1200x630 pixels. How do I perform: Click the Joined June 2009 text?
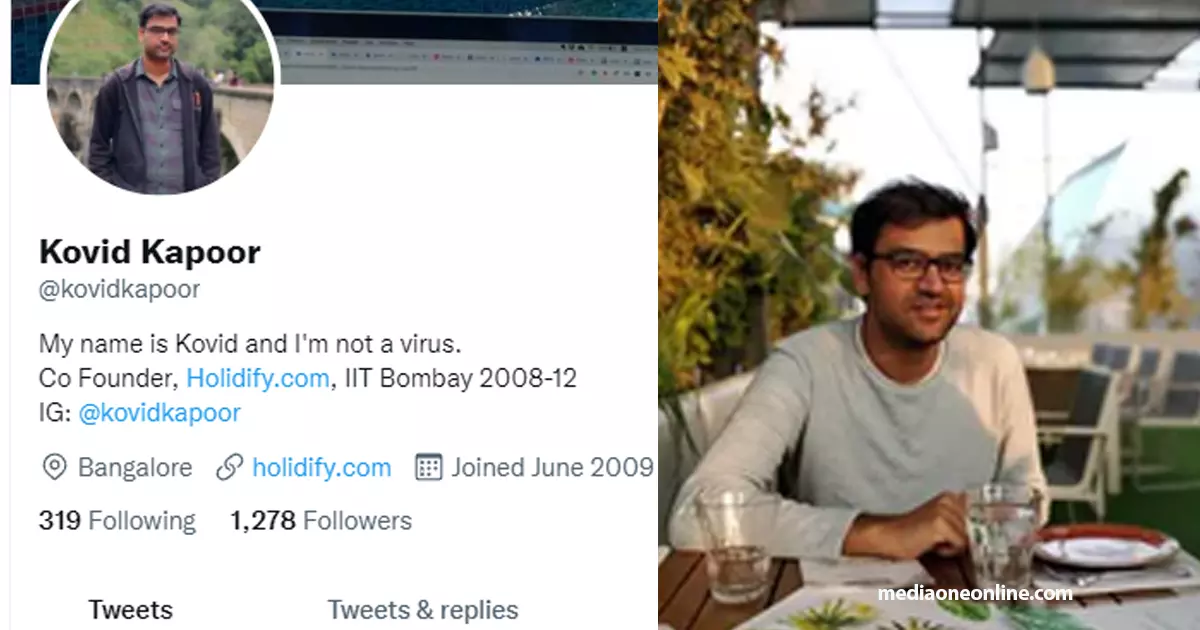552,467
